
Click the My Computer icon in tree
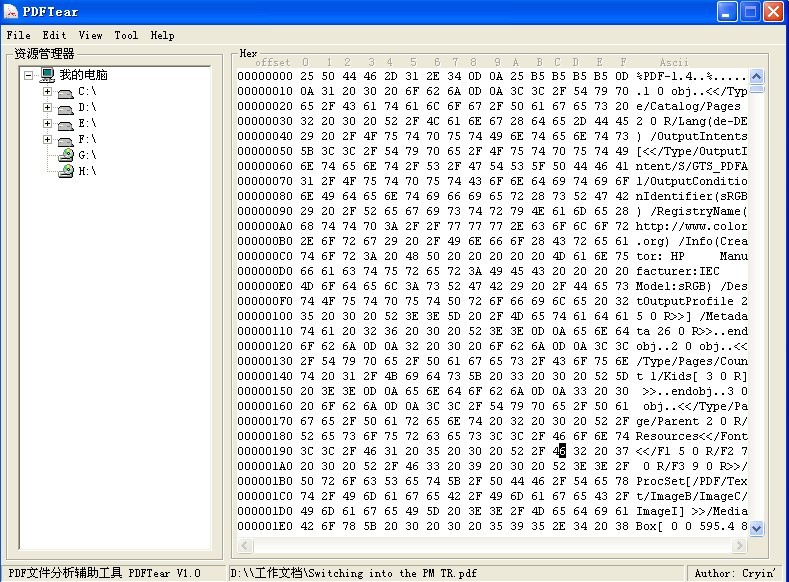coord(46,75)
